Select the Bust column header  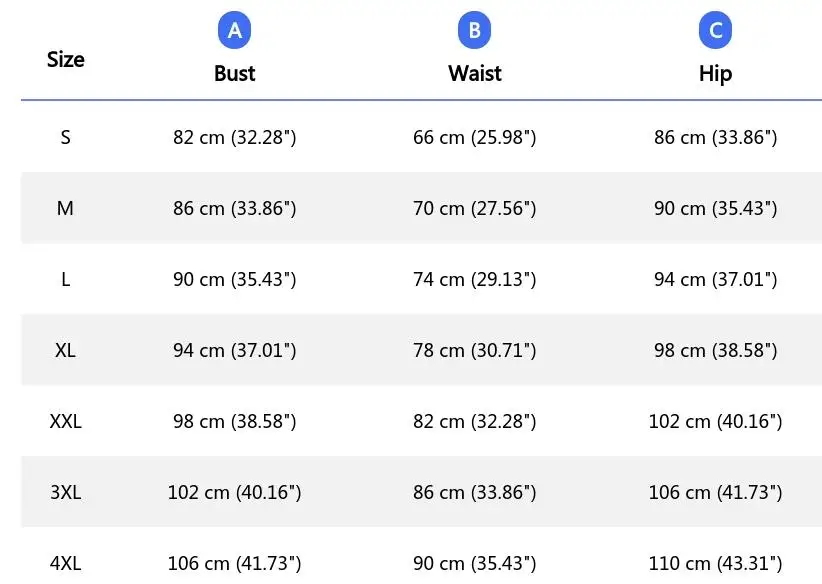coord(234,73)
